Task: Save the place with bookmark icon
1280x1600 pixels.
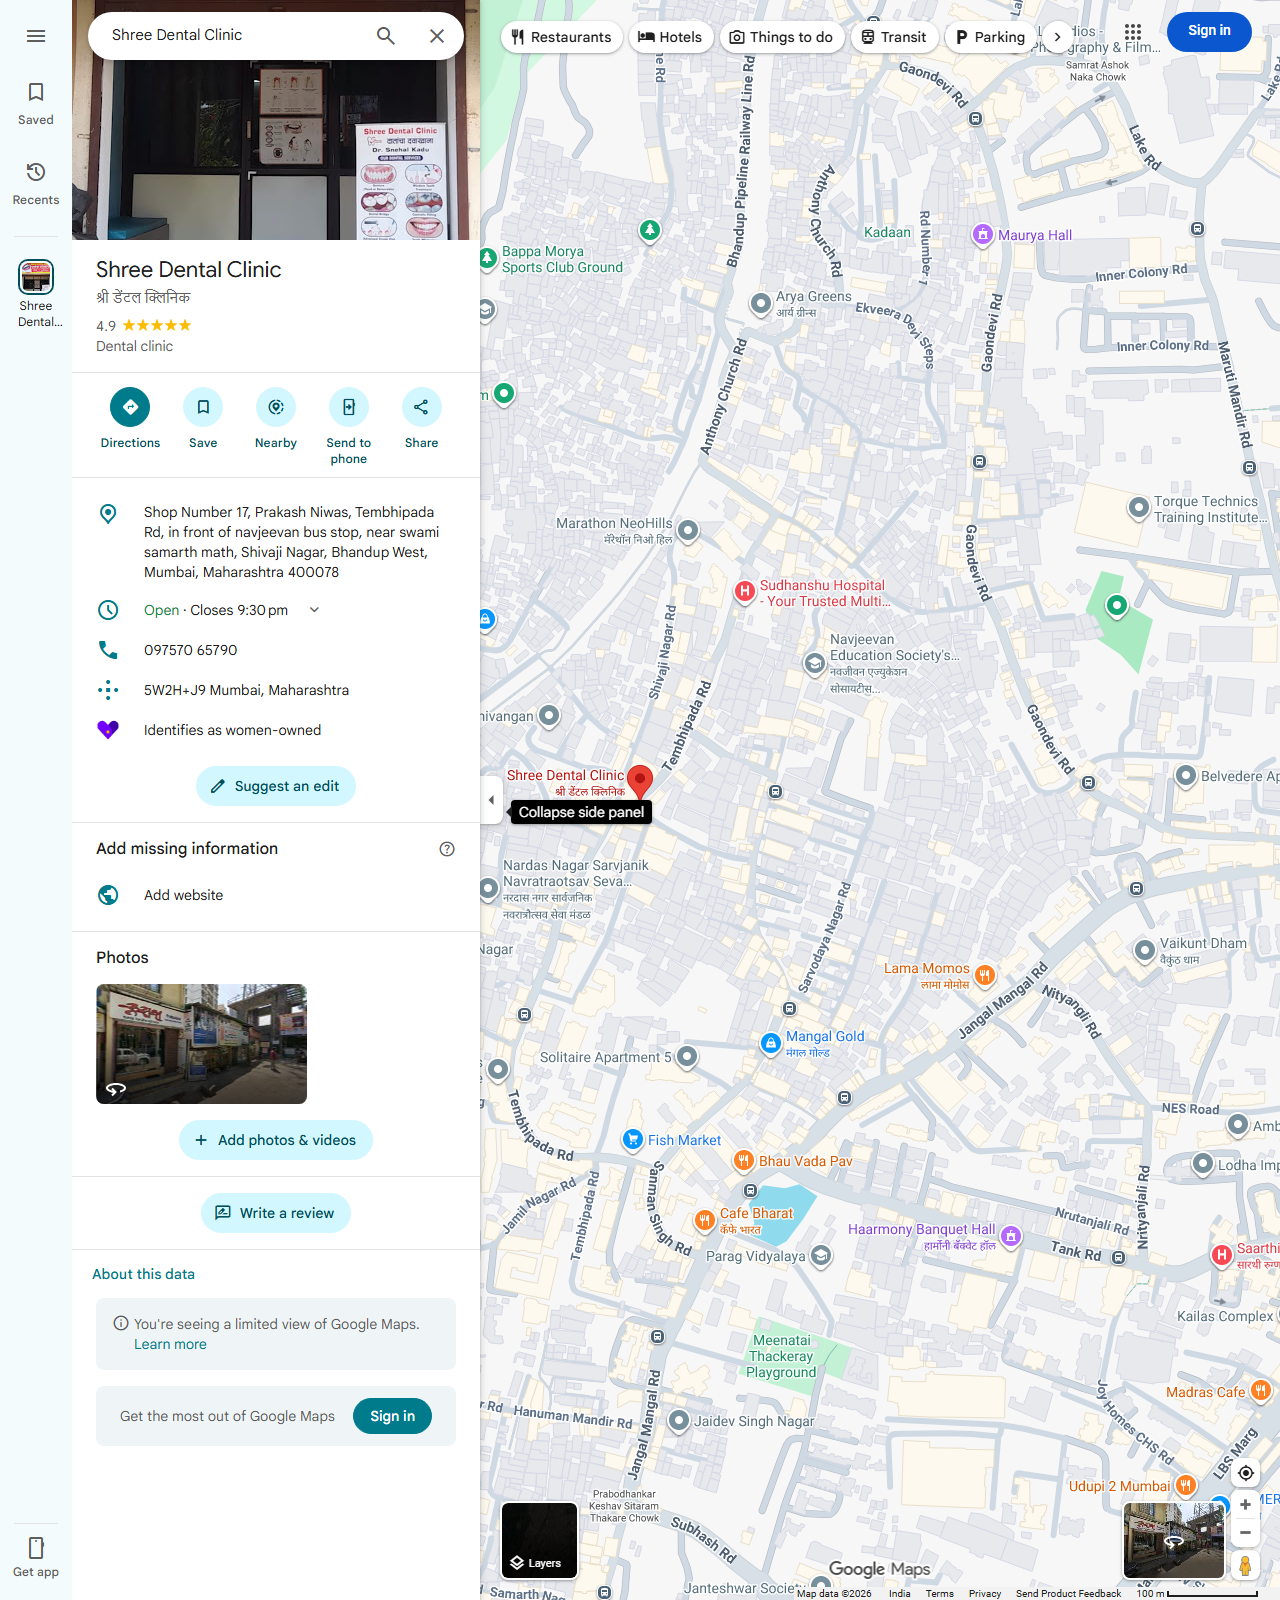Action: coord(203,418)
